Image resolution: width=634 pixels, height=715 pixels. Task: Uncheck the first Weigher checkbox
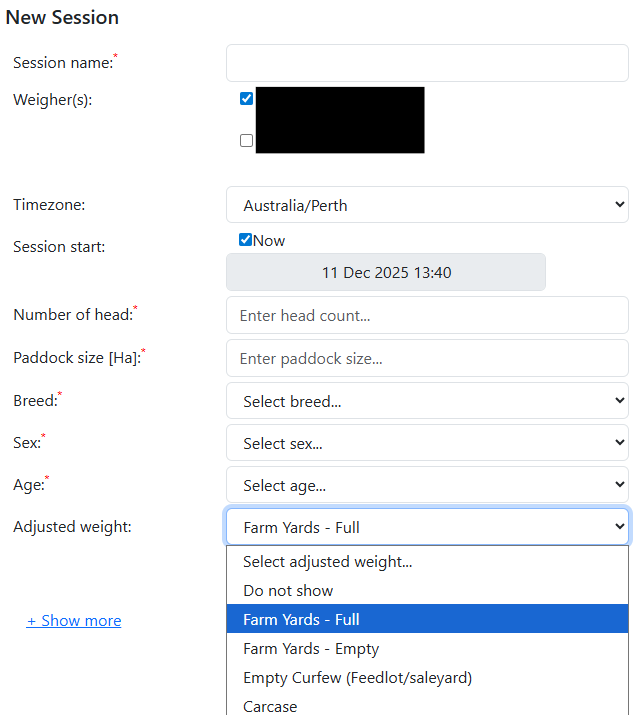(x=247, y=99)
